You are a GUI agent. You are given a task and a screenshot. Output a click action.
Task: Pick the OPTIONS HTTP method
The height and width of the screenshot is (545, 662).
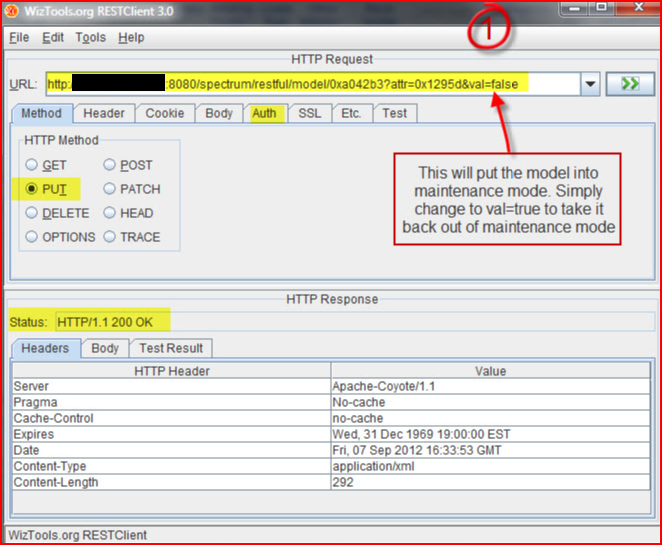[x=32, y=237]
